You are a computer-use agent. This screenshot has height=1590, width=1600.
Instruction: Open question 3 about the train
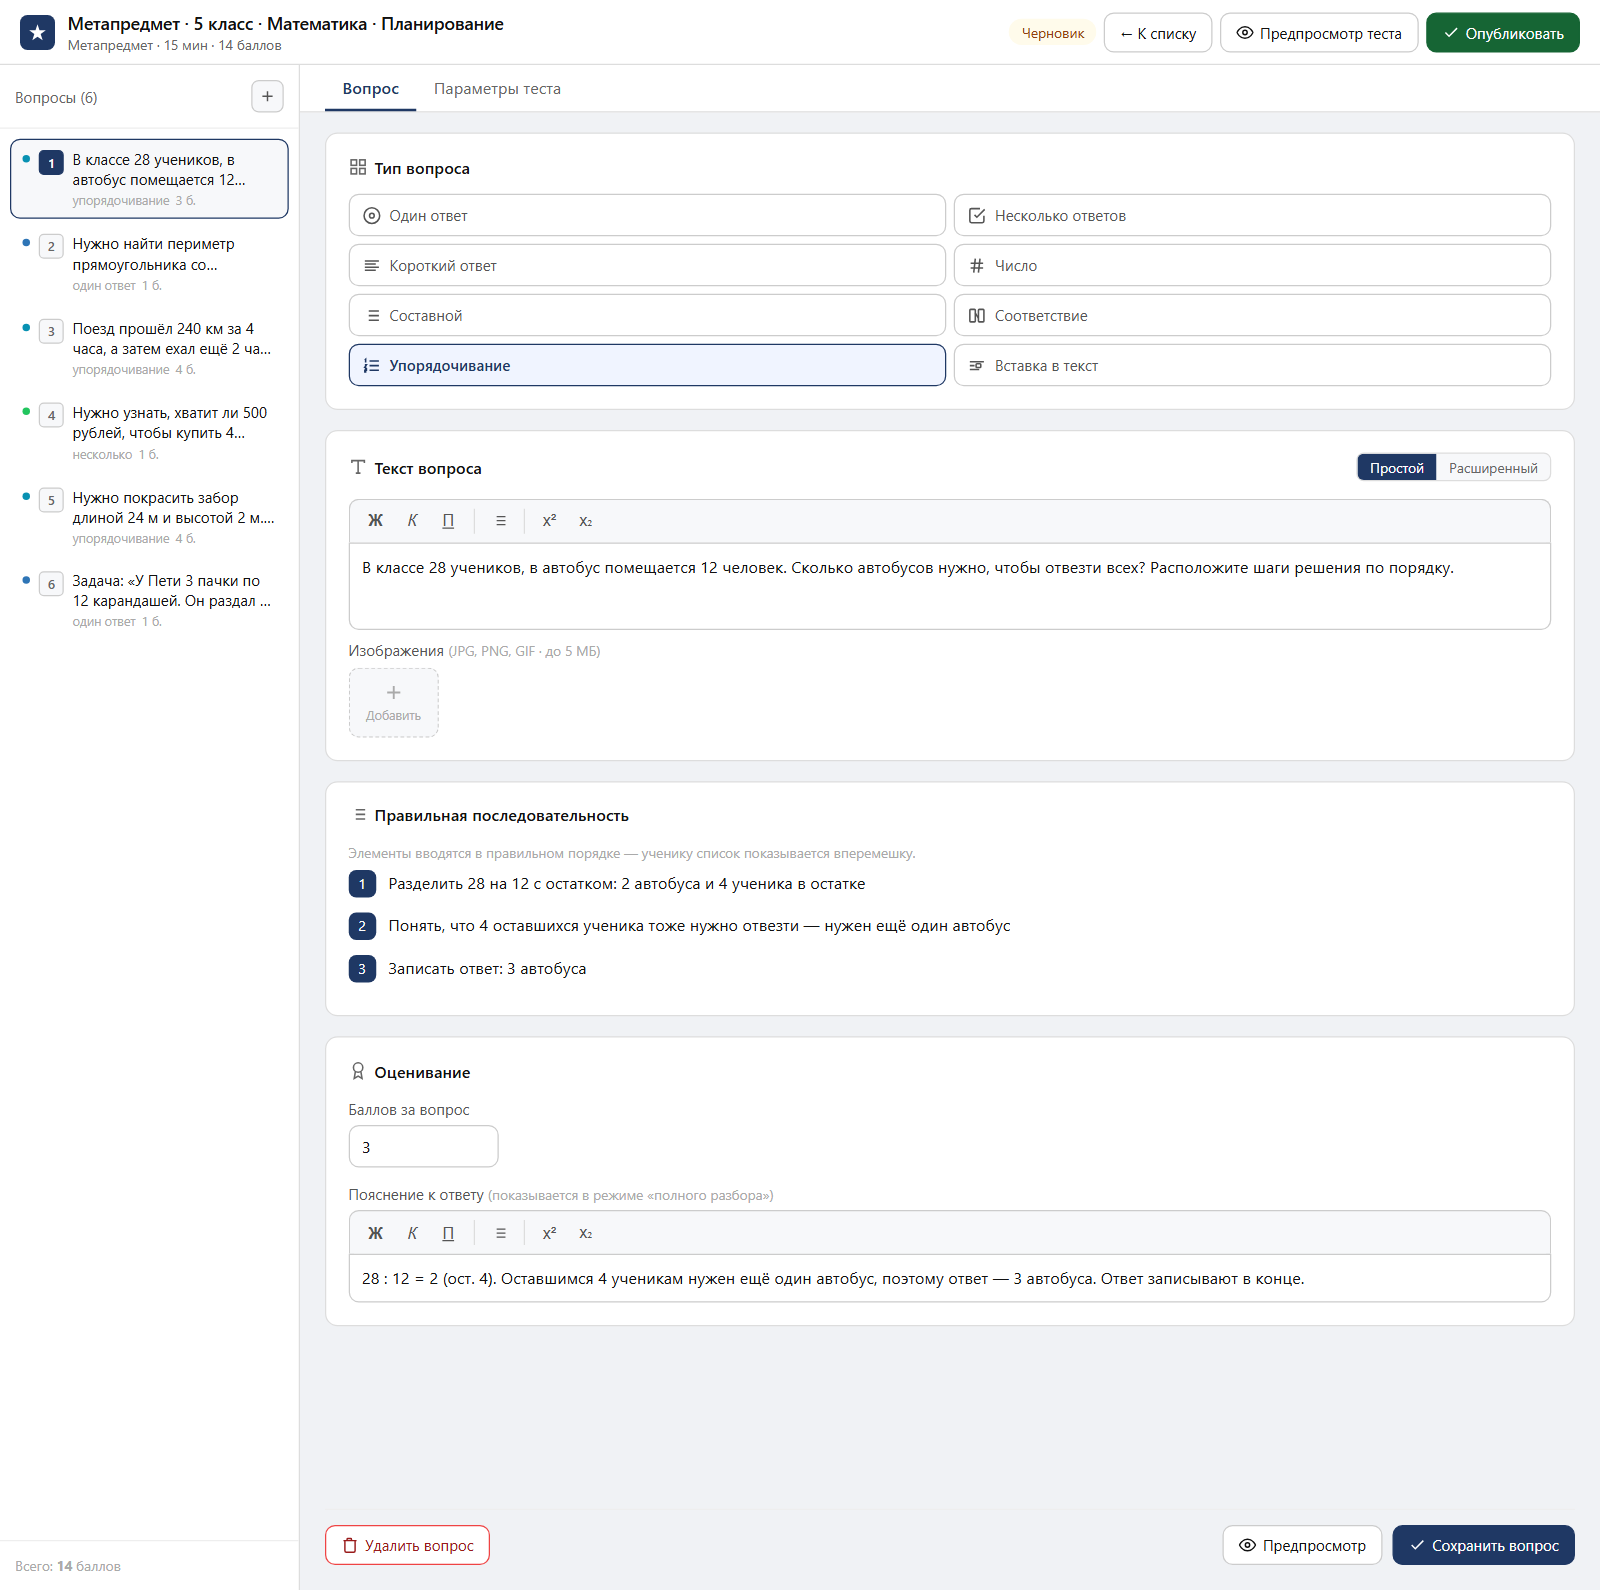point(150,348)
